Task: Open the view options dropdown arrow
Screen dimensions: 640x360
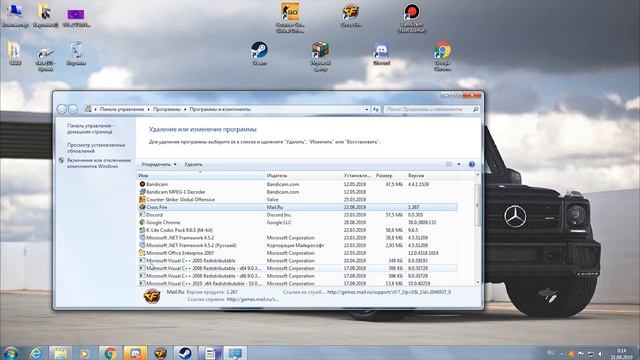Action: click(459, 164)
